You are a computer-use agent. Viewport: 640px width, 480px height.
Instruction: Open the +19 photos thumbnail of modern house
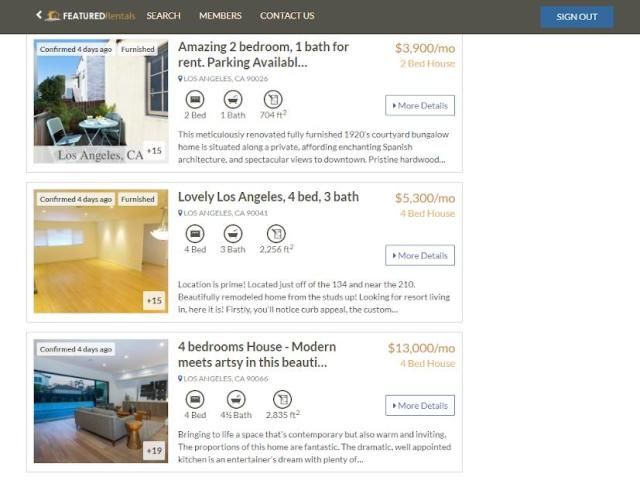point(155,451)
